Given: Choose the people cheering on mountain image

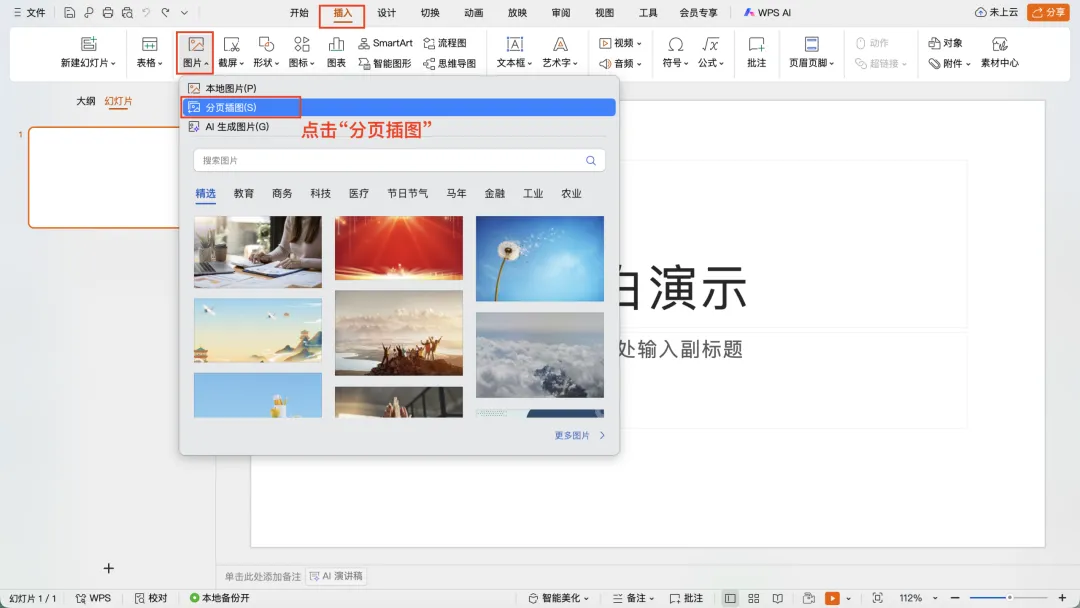Looking at the screenshot, I should point(399,333).
